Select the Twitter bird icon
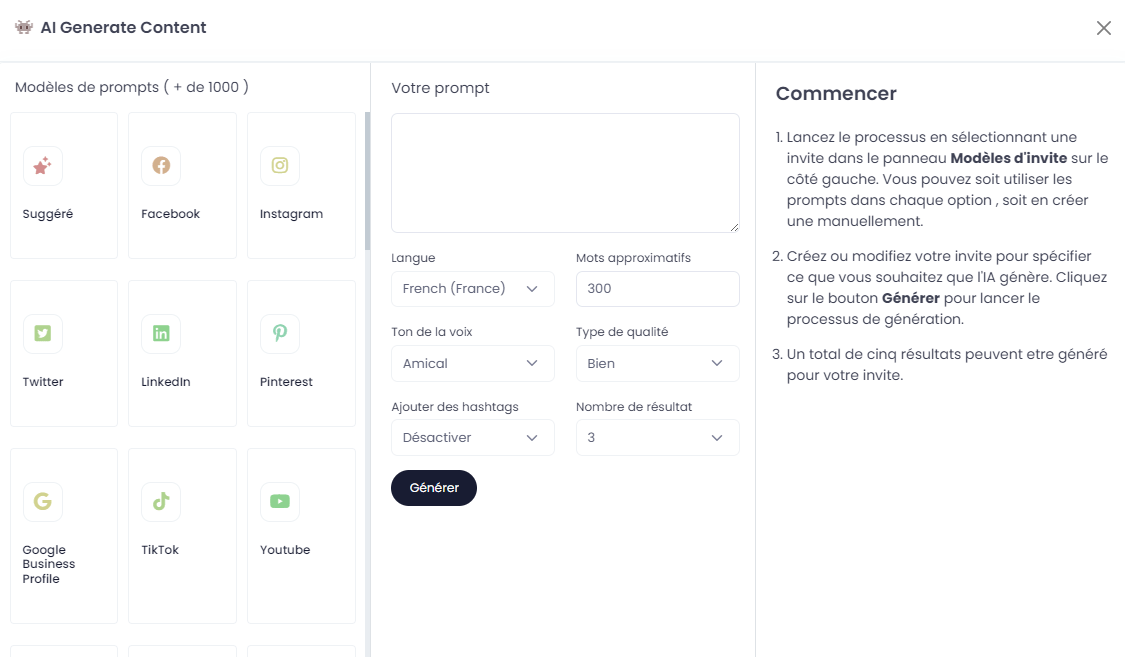Screen dimensions: 1125x657 click(42, 334)
